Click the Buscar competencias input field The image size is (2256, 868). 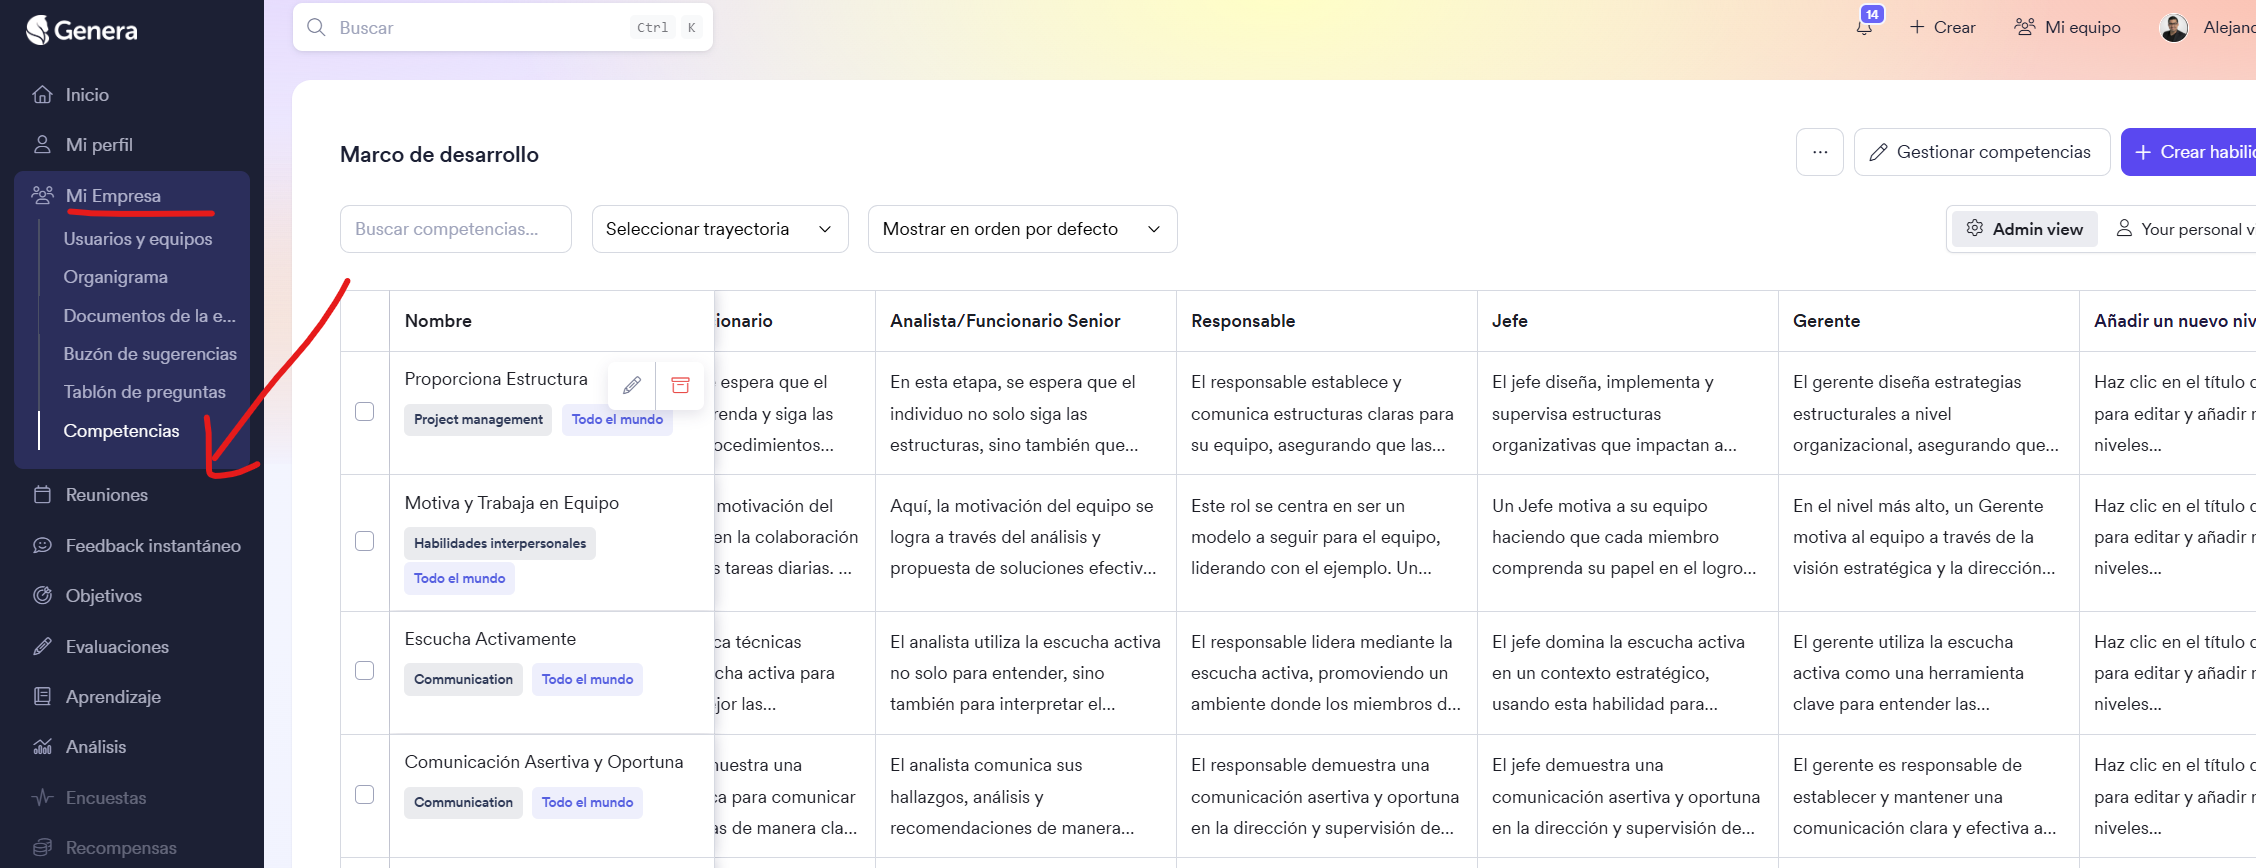(x=456, y=229)
